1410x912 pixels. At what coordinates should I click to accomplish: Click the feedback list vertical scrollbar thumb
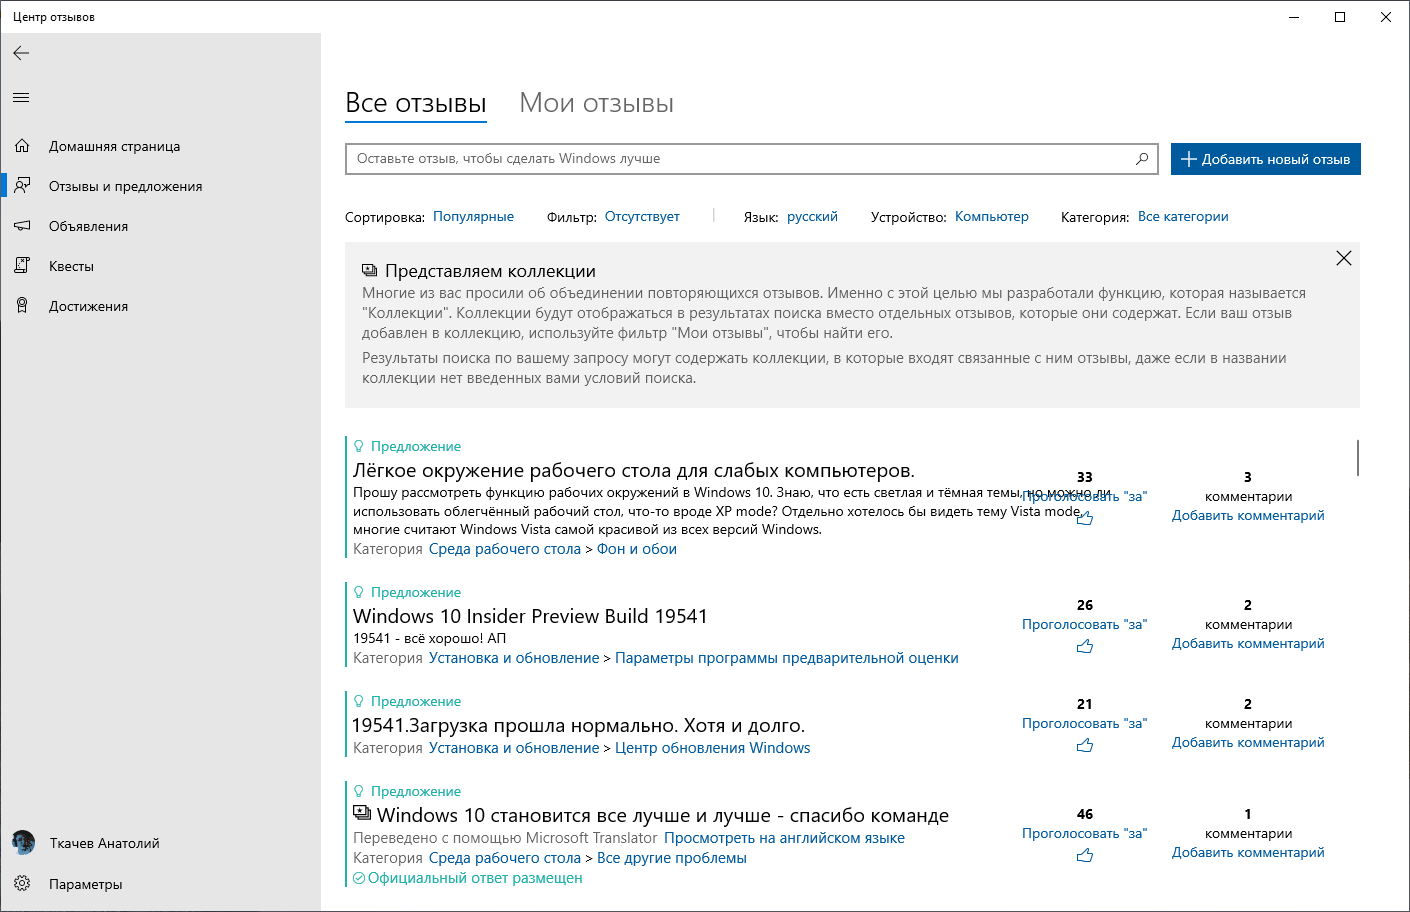1357,457
